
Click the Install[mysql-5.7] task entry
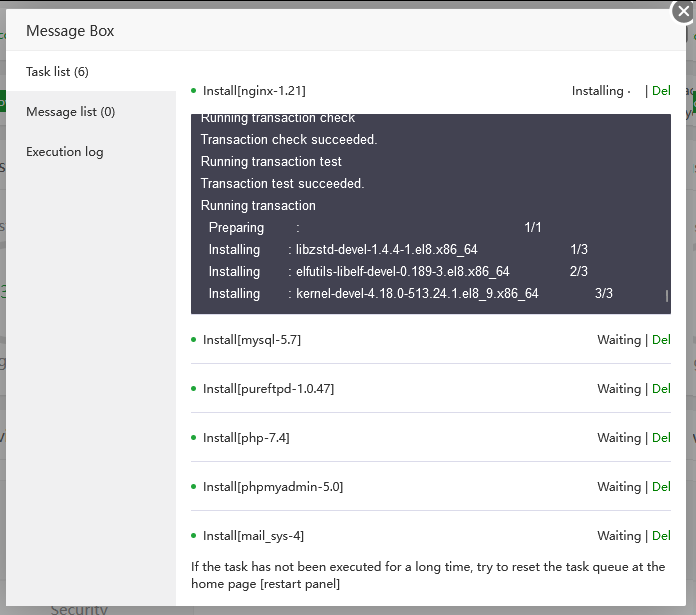(x=252, y=340)
